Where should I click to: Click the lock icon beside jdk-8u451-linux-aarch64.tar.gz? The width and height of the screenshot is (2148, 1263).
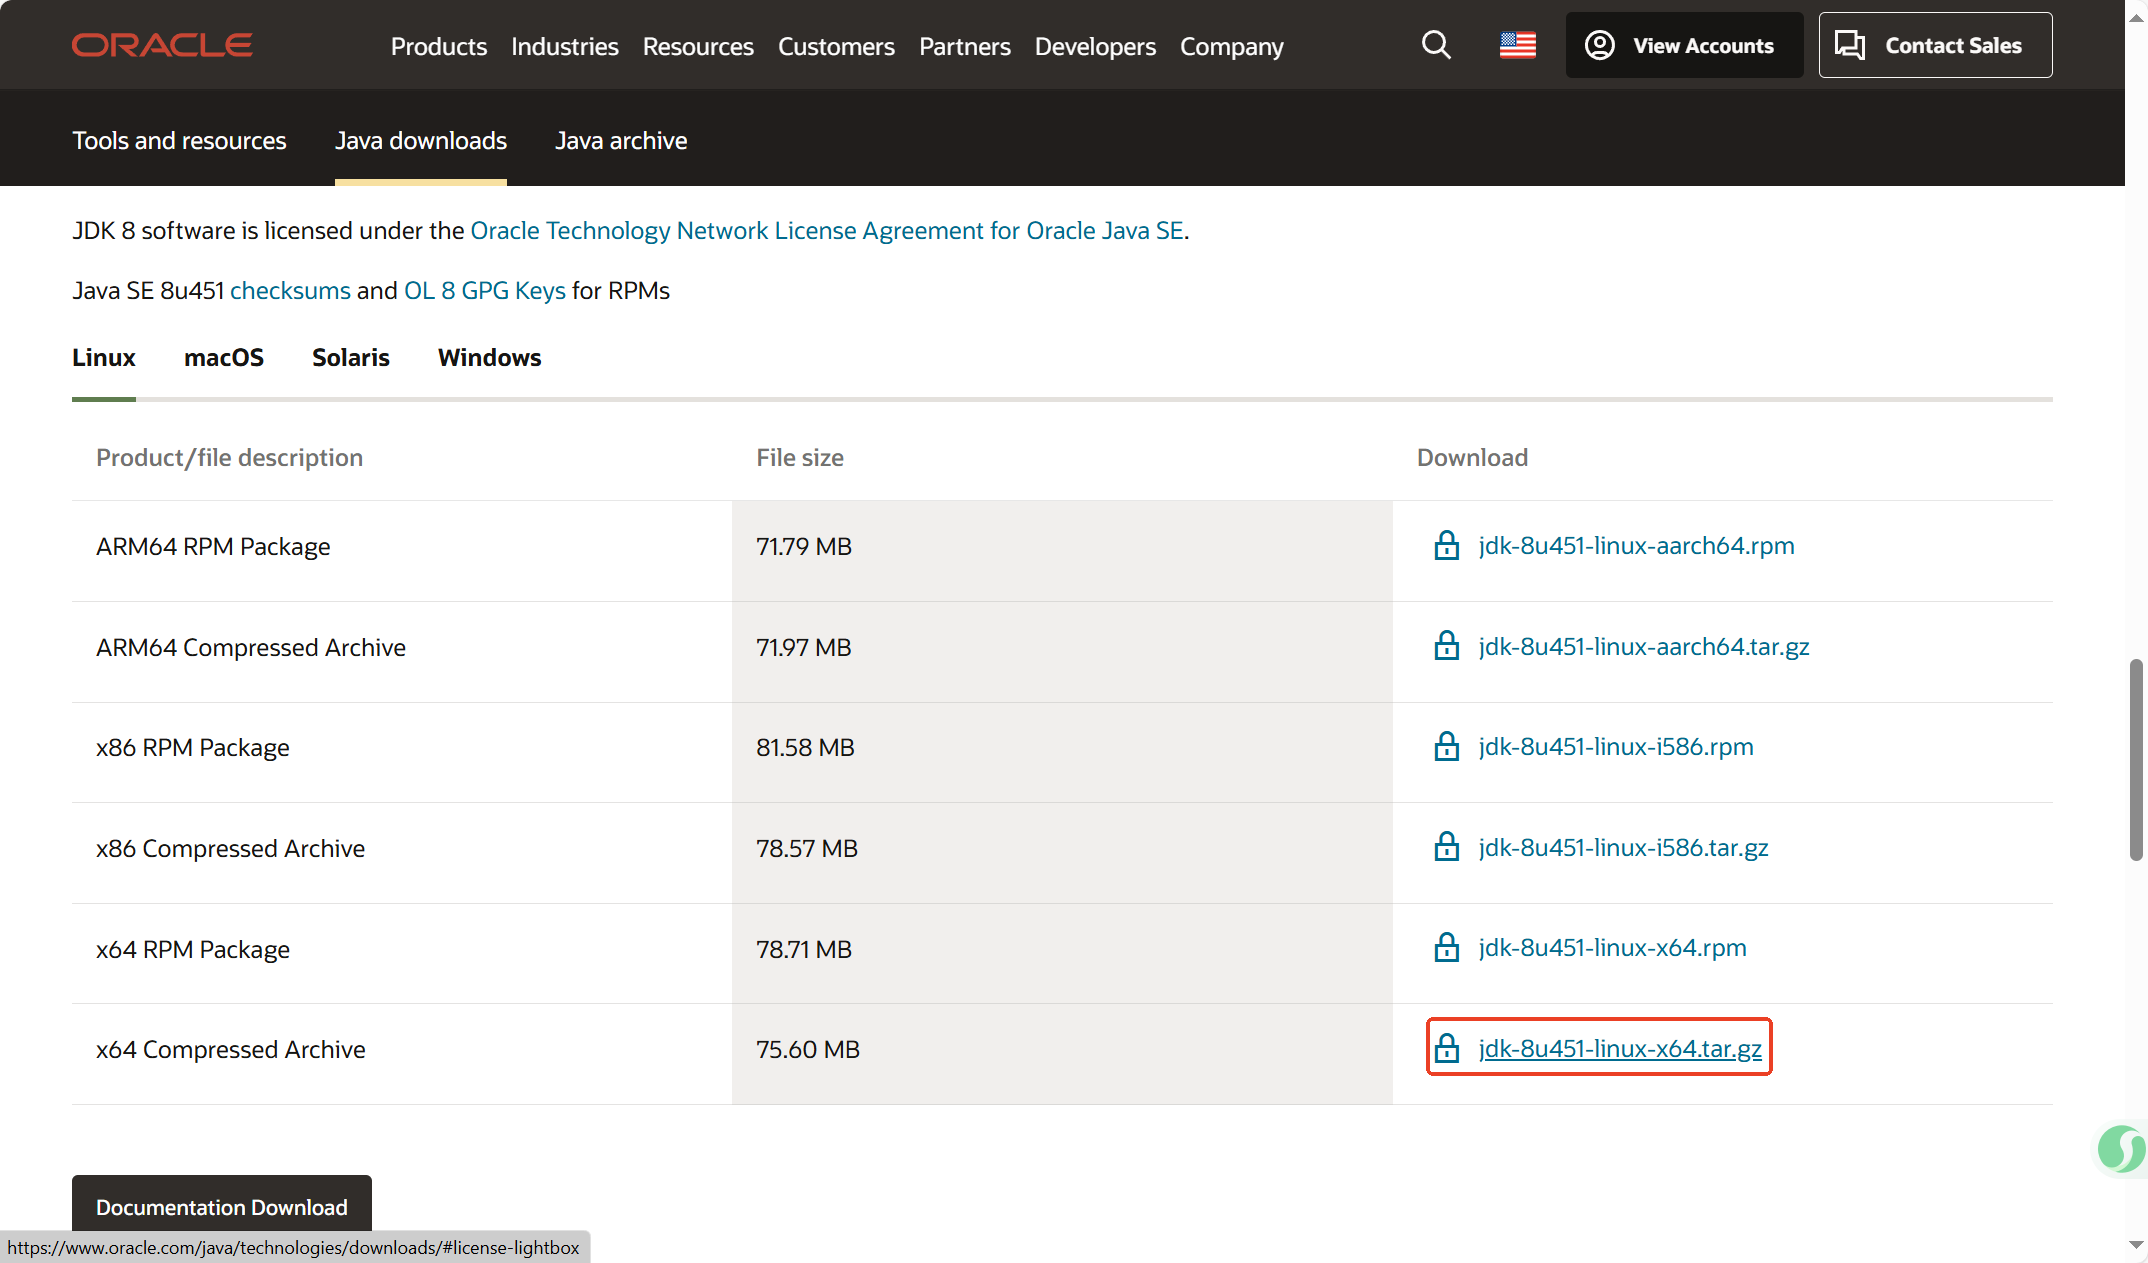(x=1447, y=647)
